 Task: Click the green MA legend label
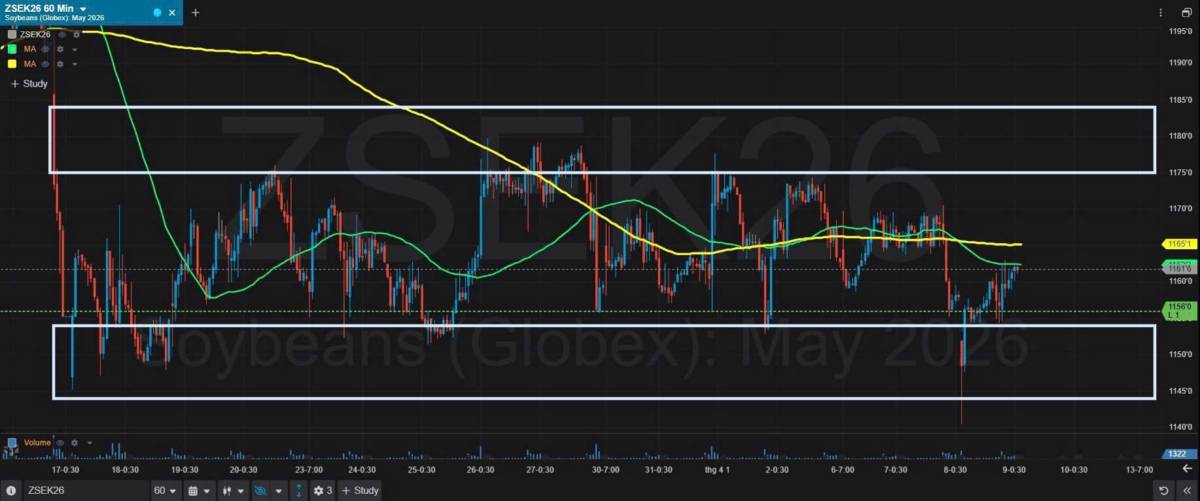click(28, 48)
